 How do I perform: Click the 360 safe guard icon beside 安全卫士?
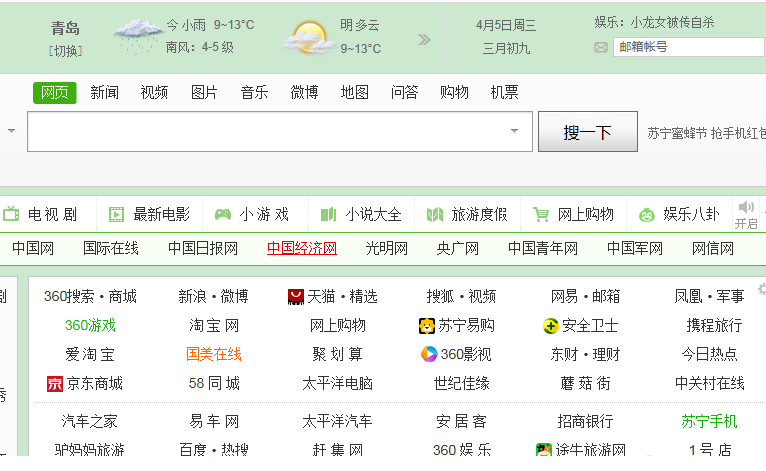551,326
